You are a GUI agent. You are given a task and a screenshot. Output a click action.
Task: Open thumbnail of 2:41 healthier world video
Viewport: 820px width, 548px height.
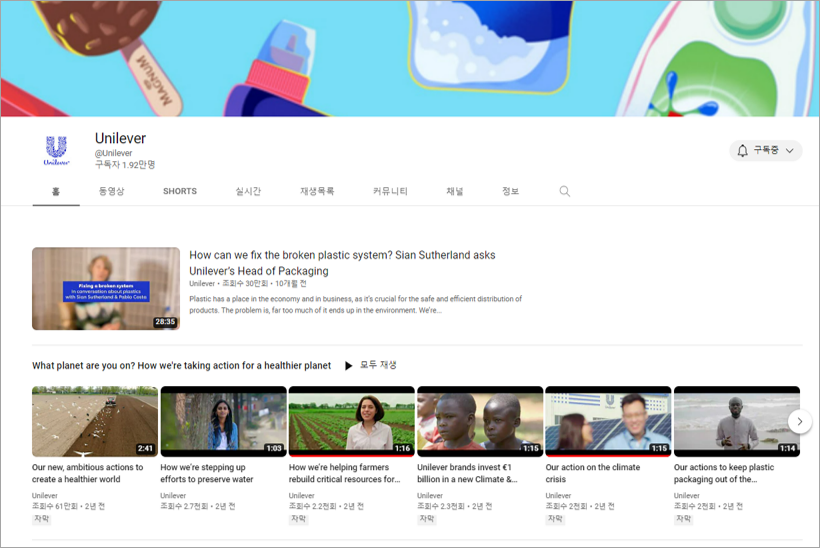95,421
